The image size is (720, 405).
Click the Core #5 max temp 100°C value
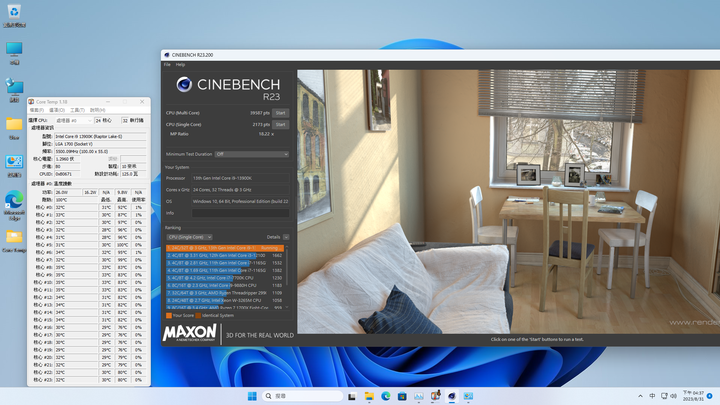tap(122, 245)
